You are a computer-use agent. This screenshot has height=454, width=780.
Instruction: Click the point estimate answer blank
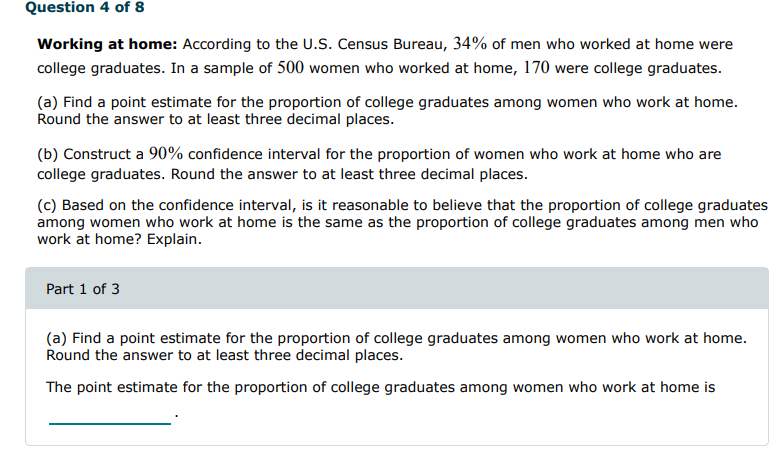pos(109,415)
